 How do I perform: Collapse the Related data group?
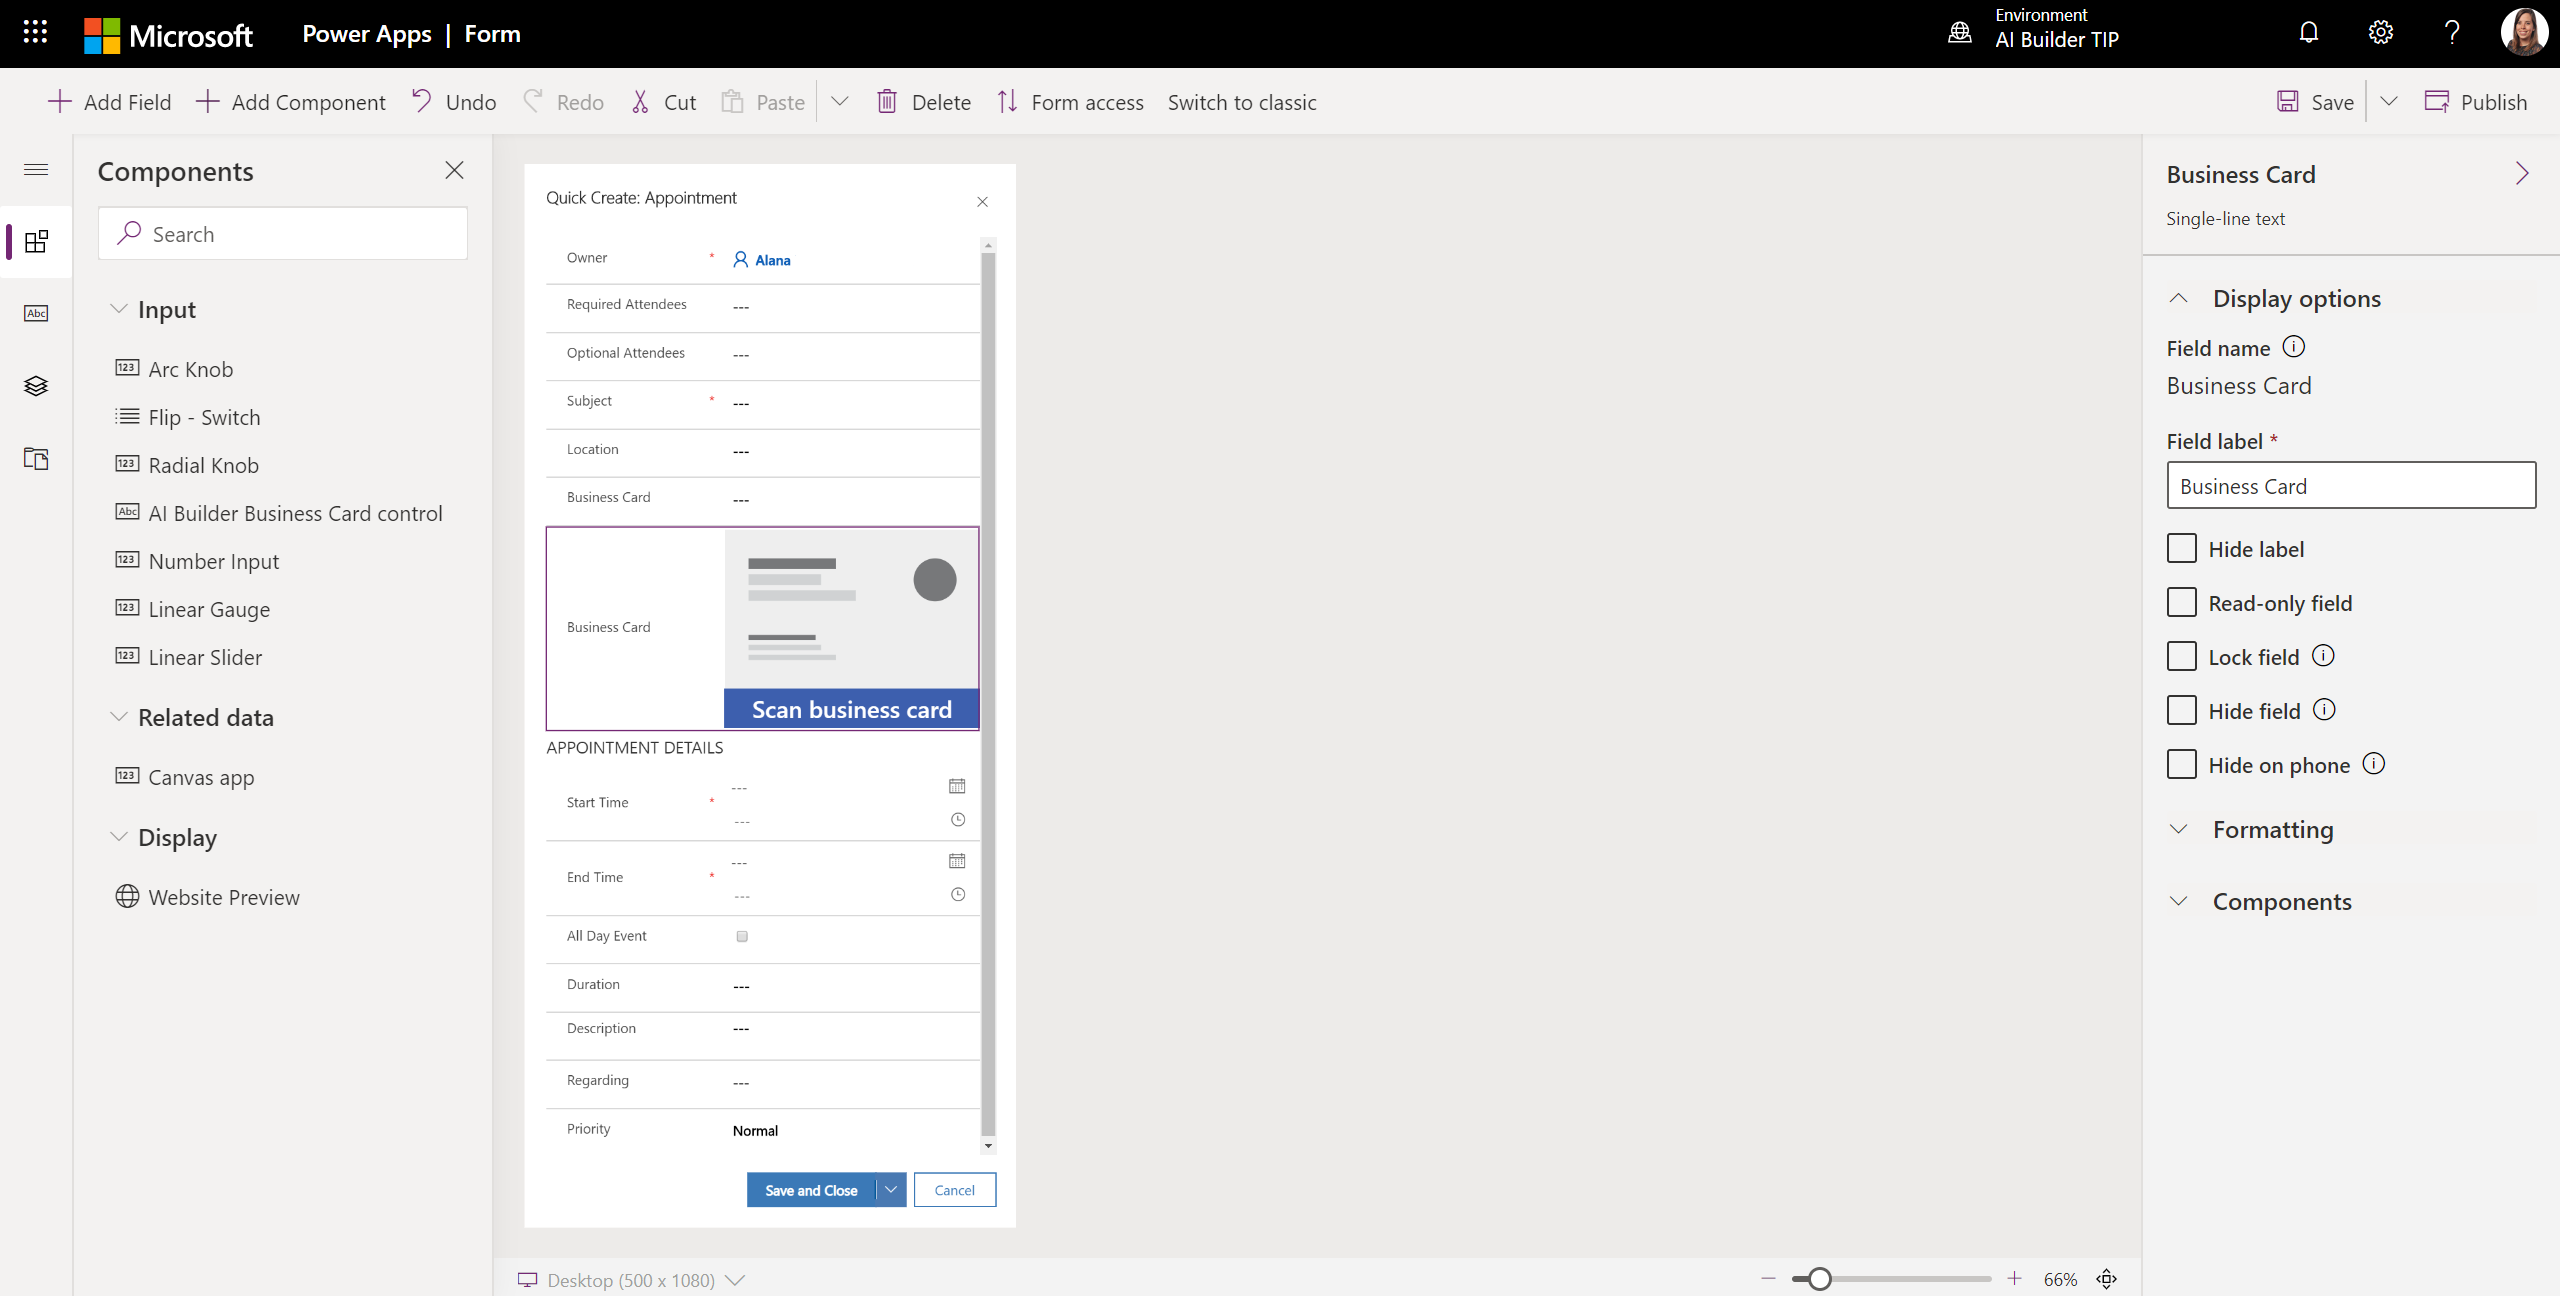click(x=119, y=717)
